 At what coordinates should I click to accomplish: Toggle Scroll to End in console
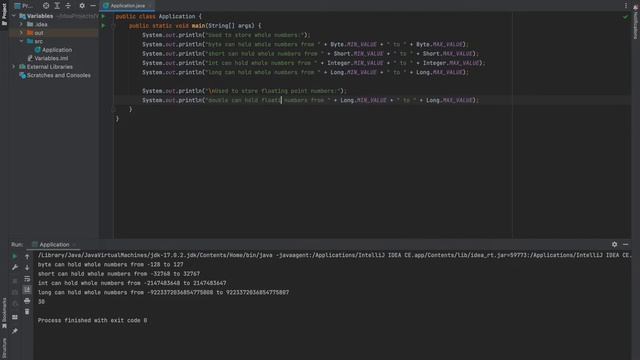pos(27,289)
